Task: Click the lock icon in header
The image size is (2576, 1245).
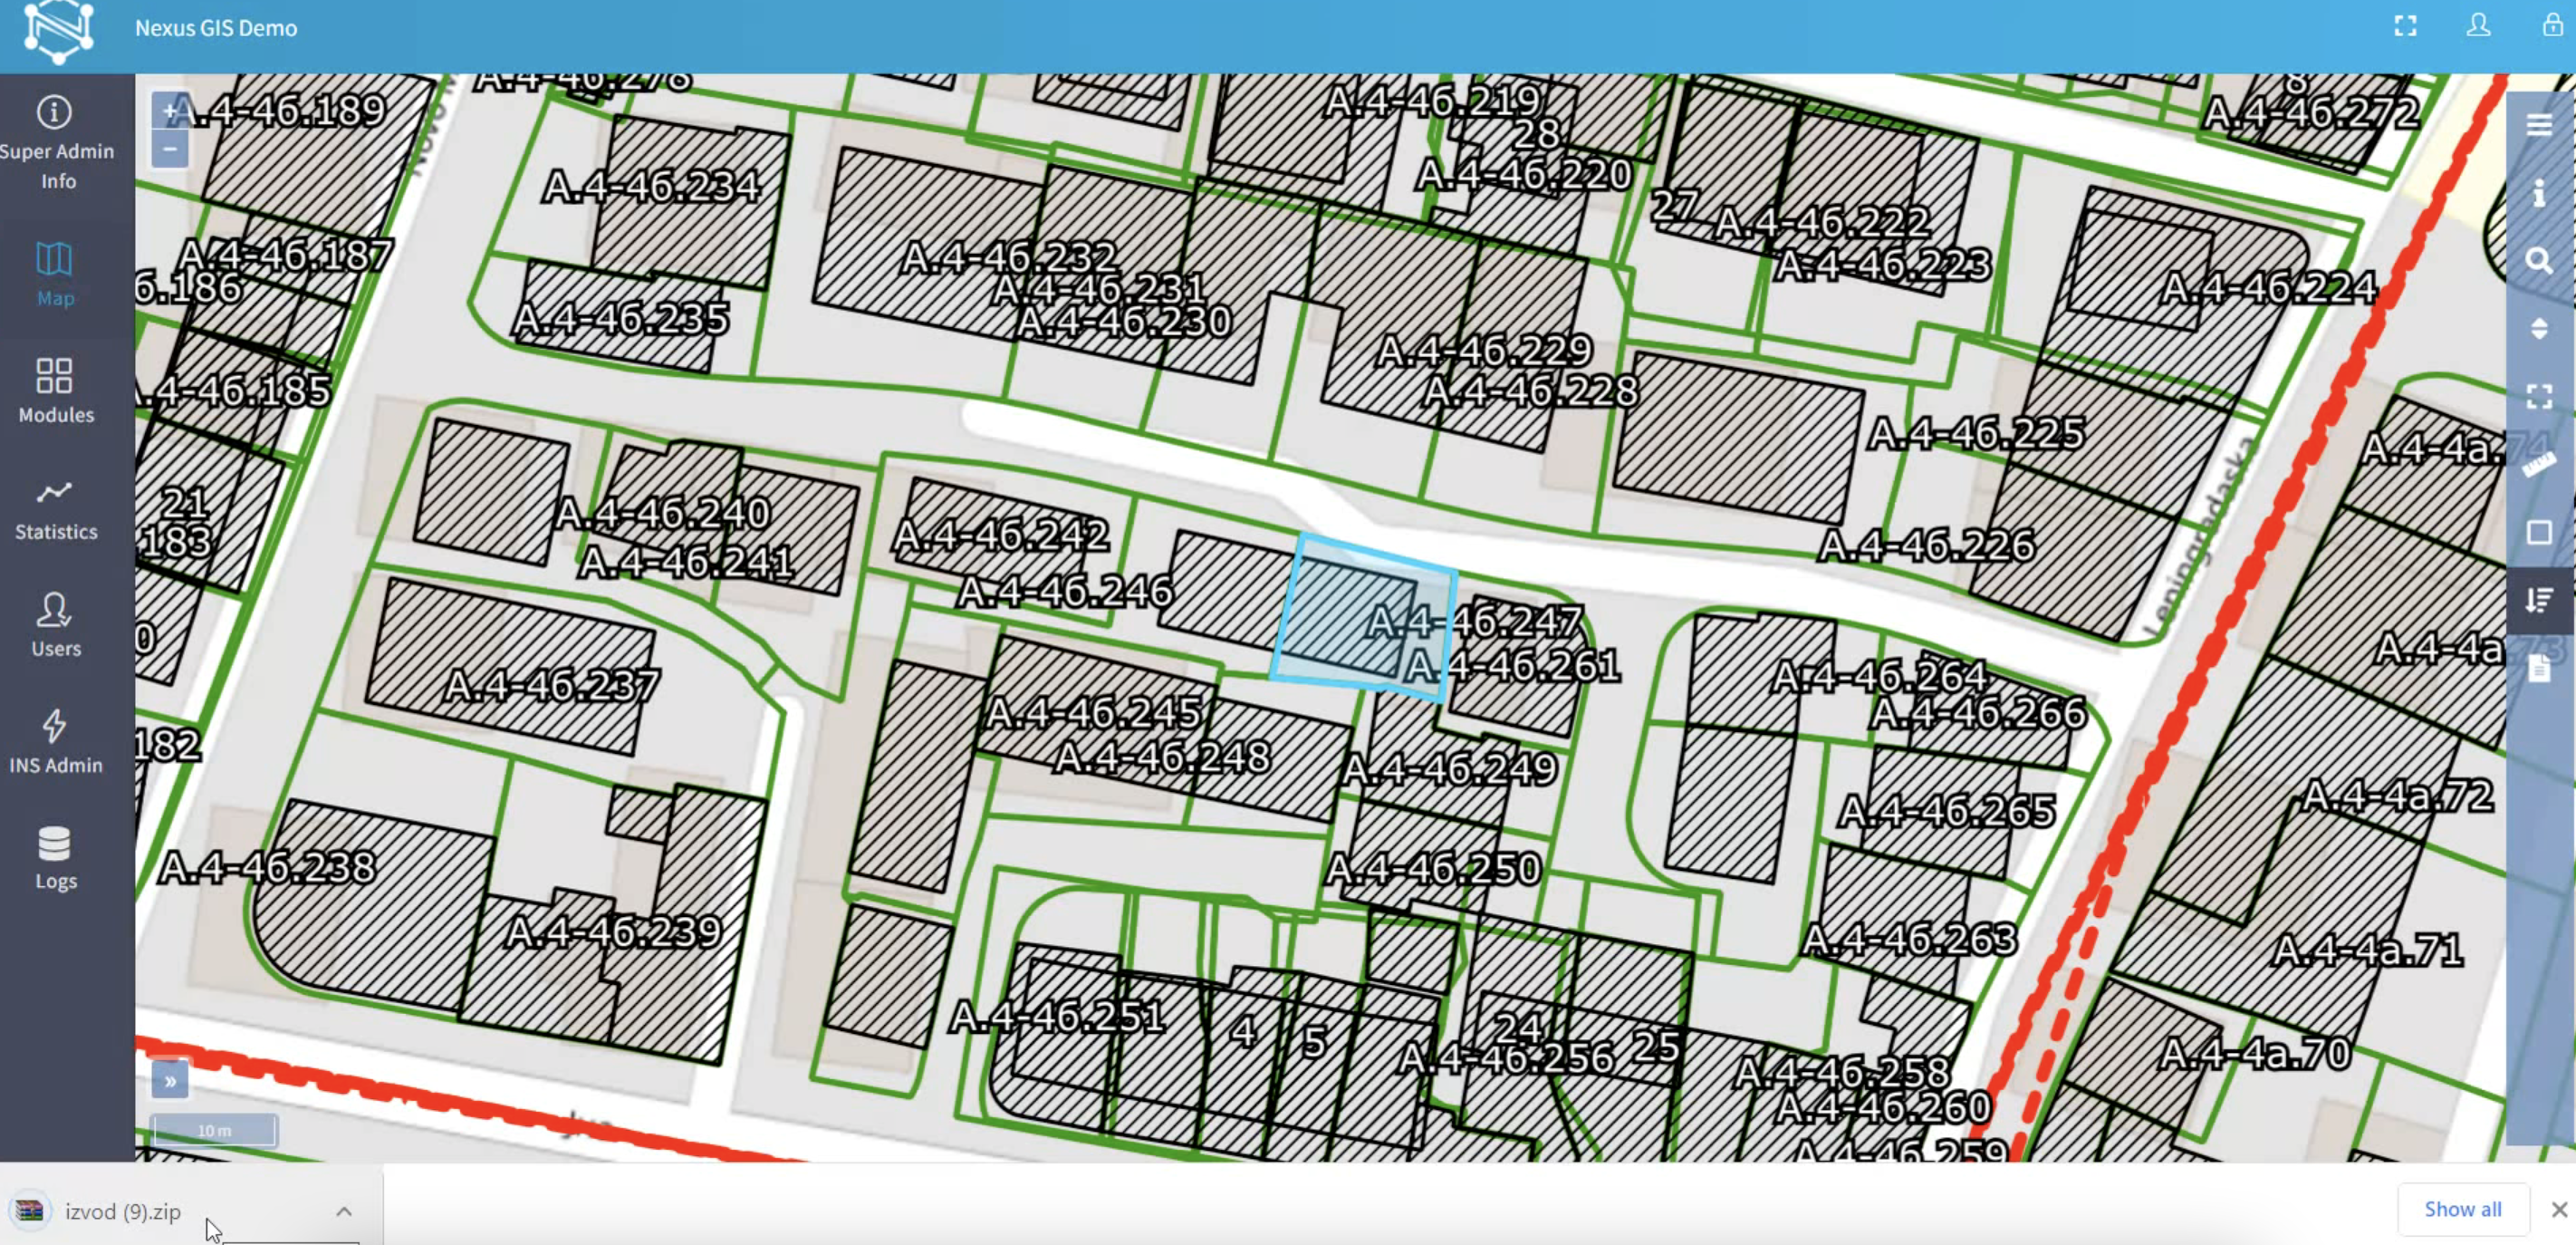Action: coord(2553,25)
